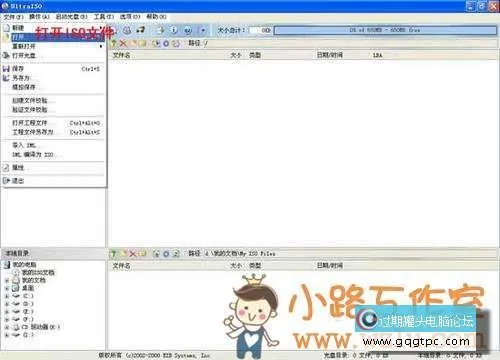Select 我的电脑 in the local tree

pyautogui.click(x=24, y=265)
